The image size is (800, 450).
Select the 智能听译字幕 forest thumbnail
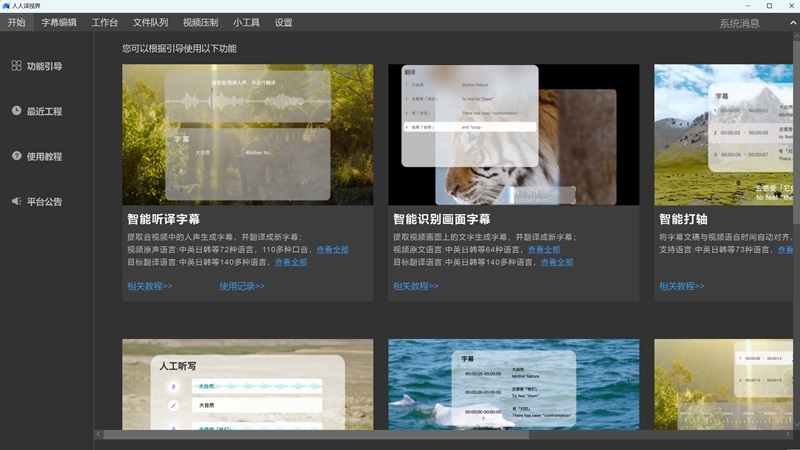pos(247,135)
